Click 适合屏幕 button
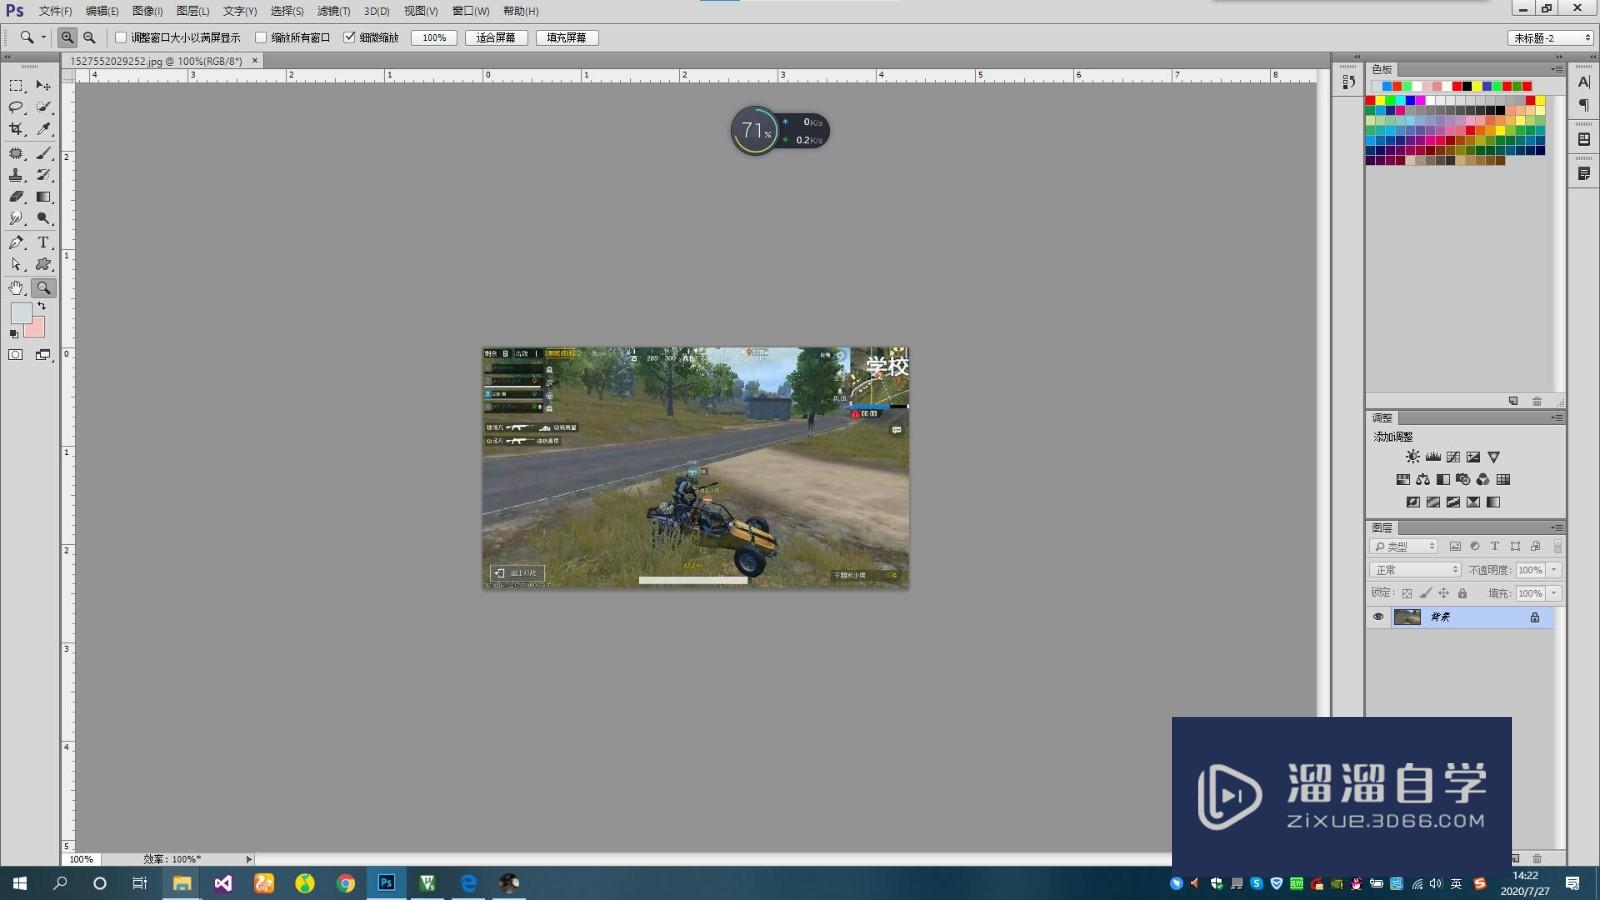Screen dimensions: 1600x900 (496, 38)
